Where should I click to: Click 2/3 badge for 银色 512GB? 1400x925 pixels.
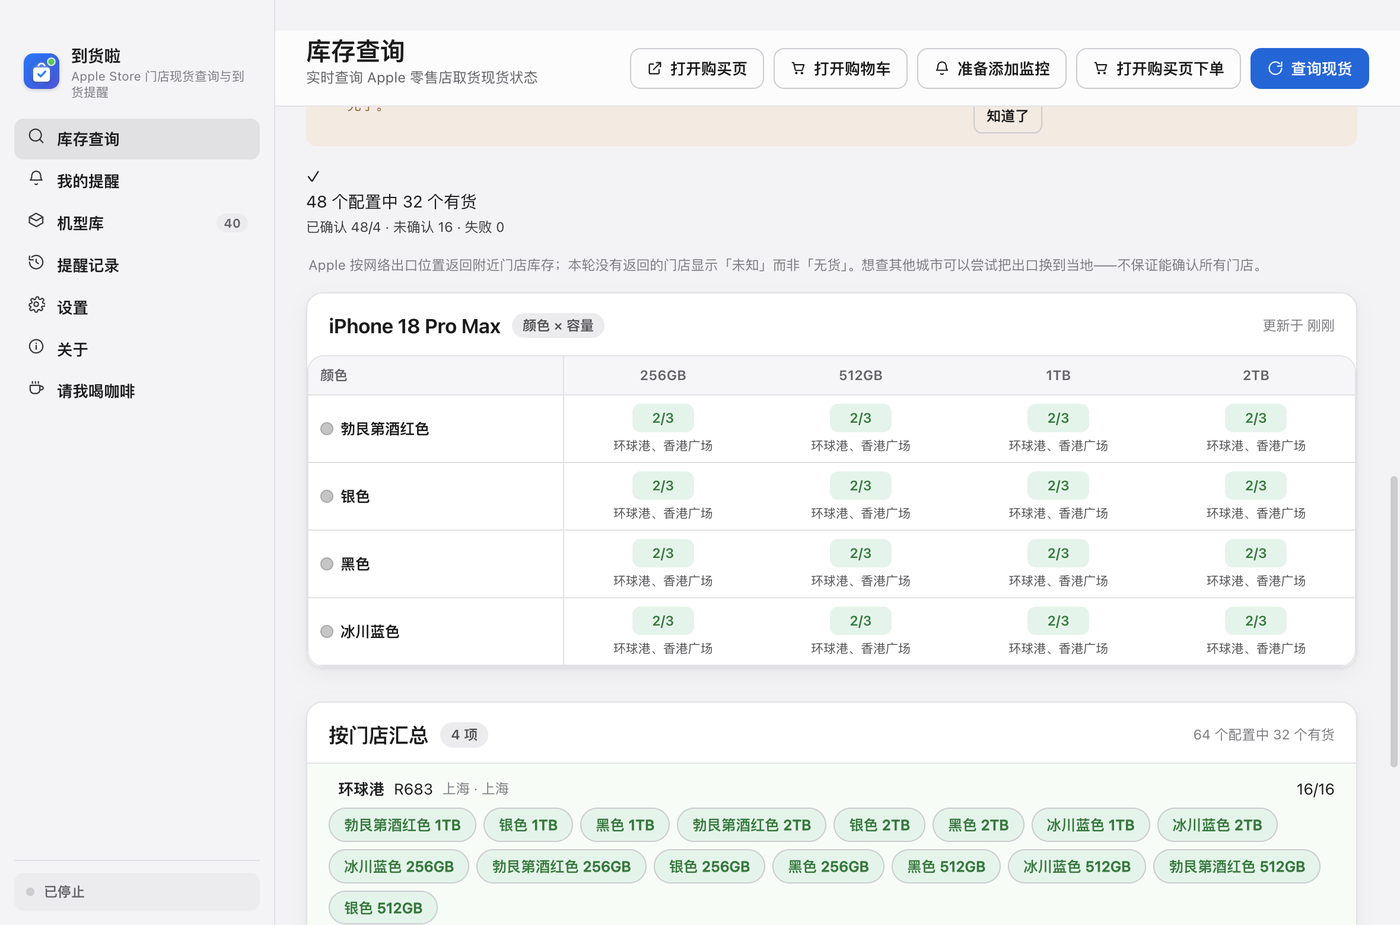861,486
